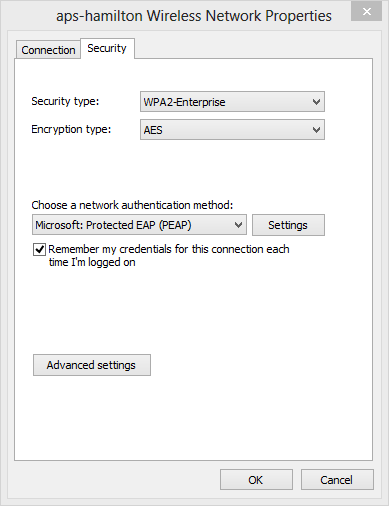
Task: Open Advanced settings
Action: 92,365
